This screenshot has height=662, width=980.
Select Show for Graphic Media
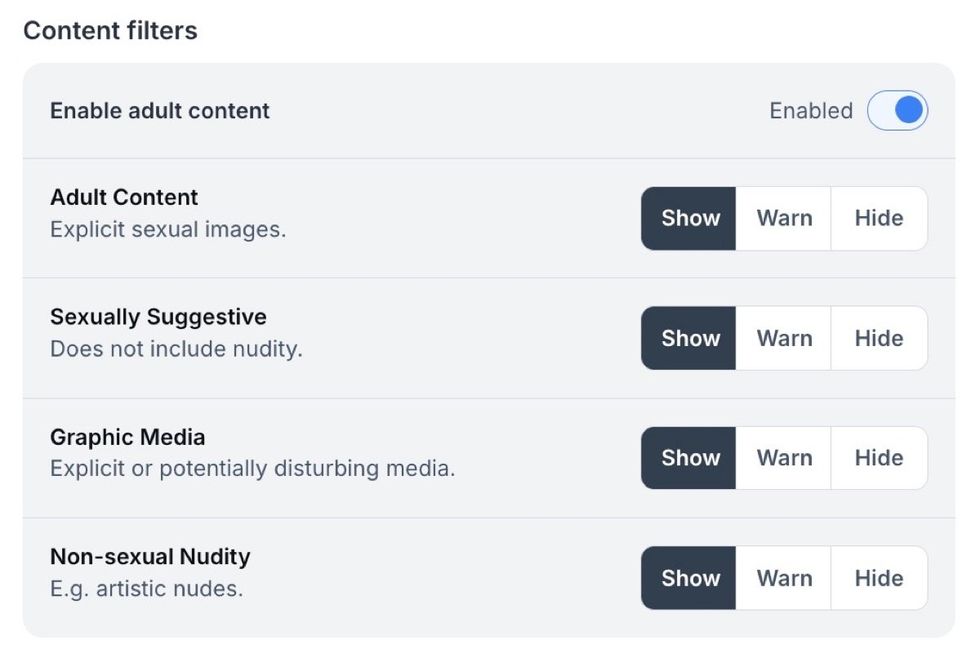click(688, 458)
